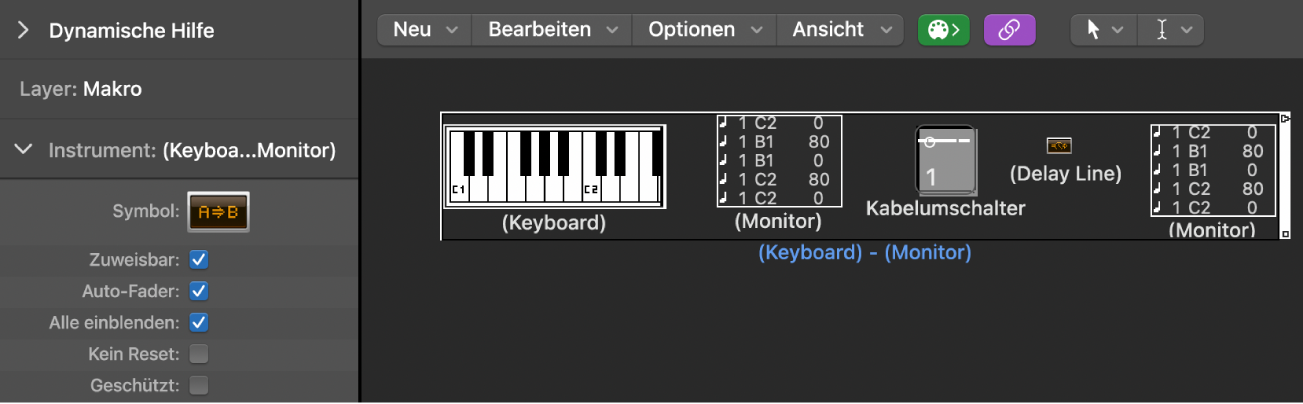Open the Optionen menu
Image resolution: width=1303 pixels, height=404 pixels.
click(x=704, y=30)
